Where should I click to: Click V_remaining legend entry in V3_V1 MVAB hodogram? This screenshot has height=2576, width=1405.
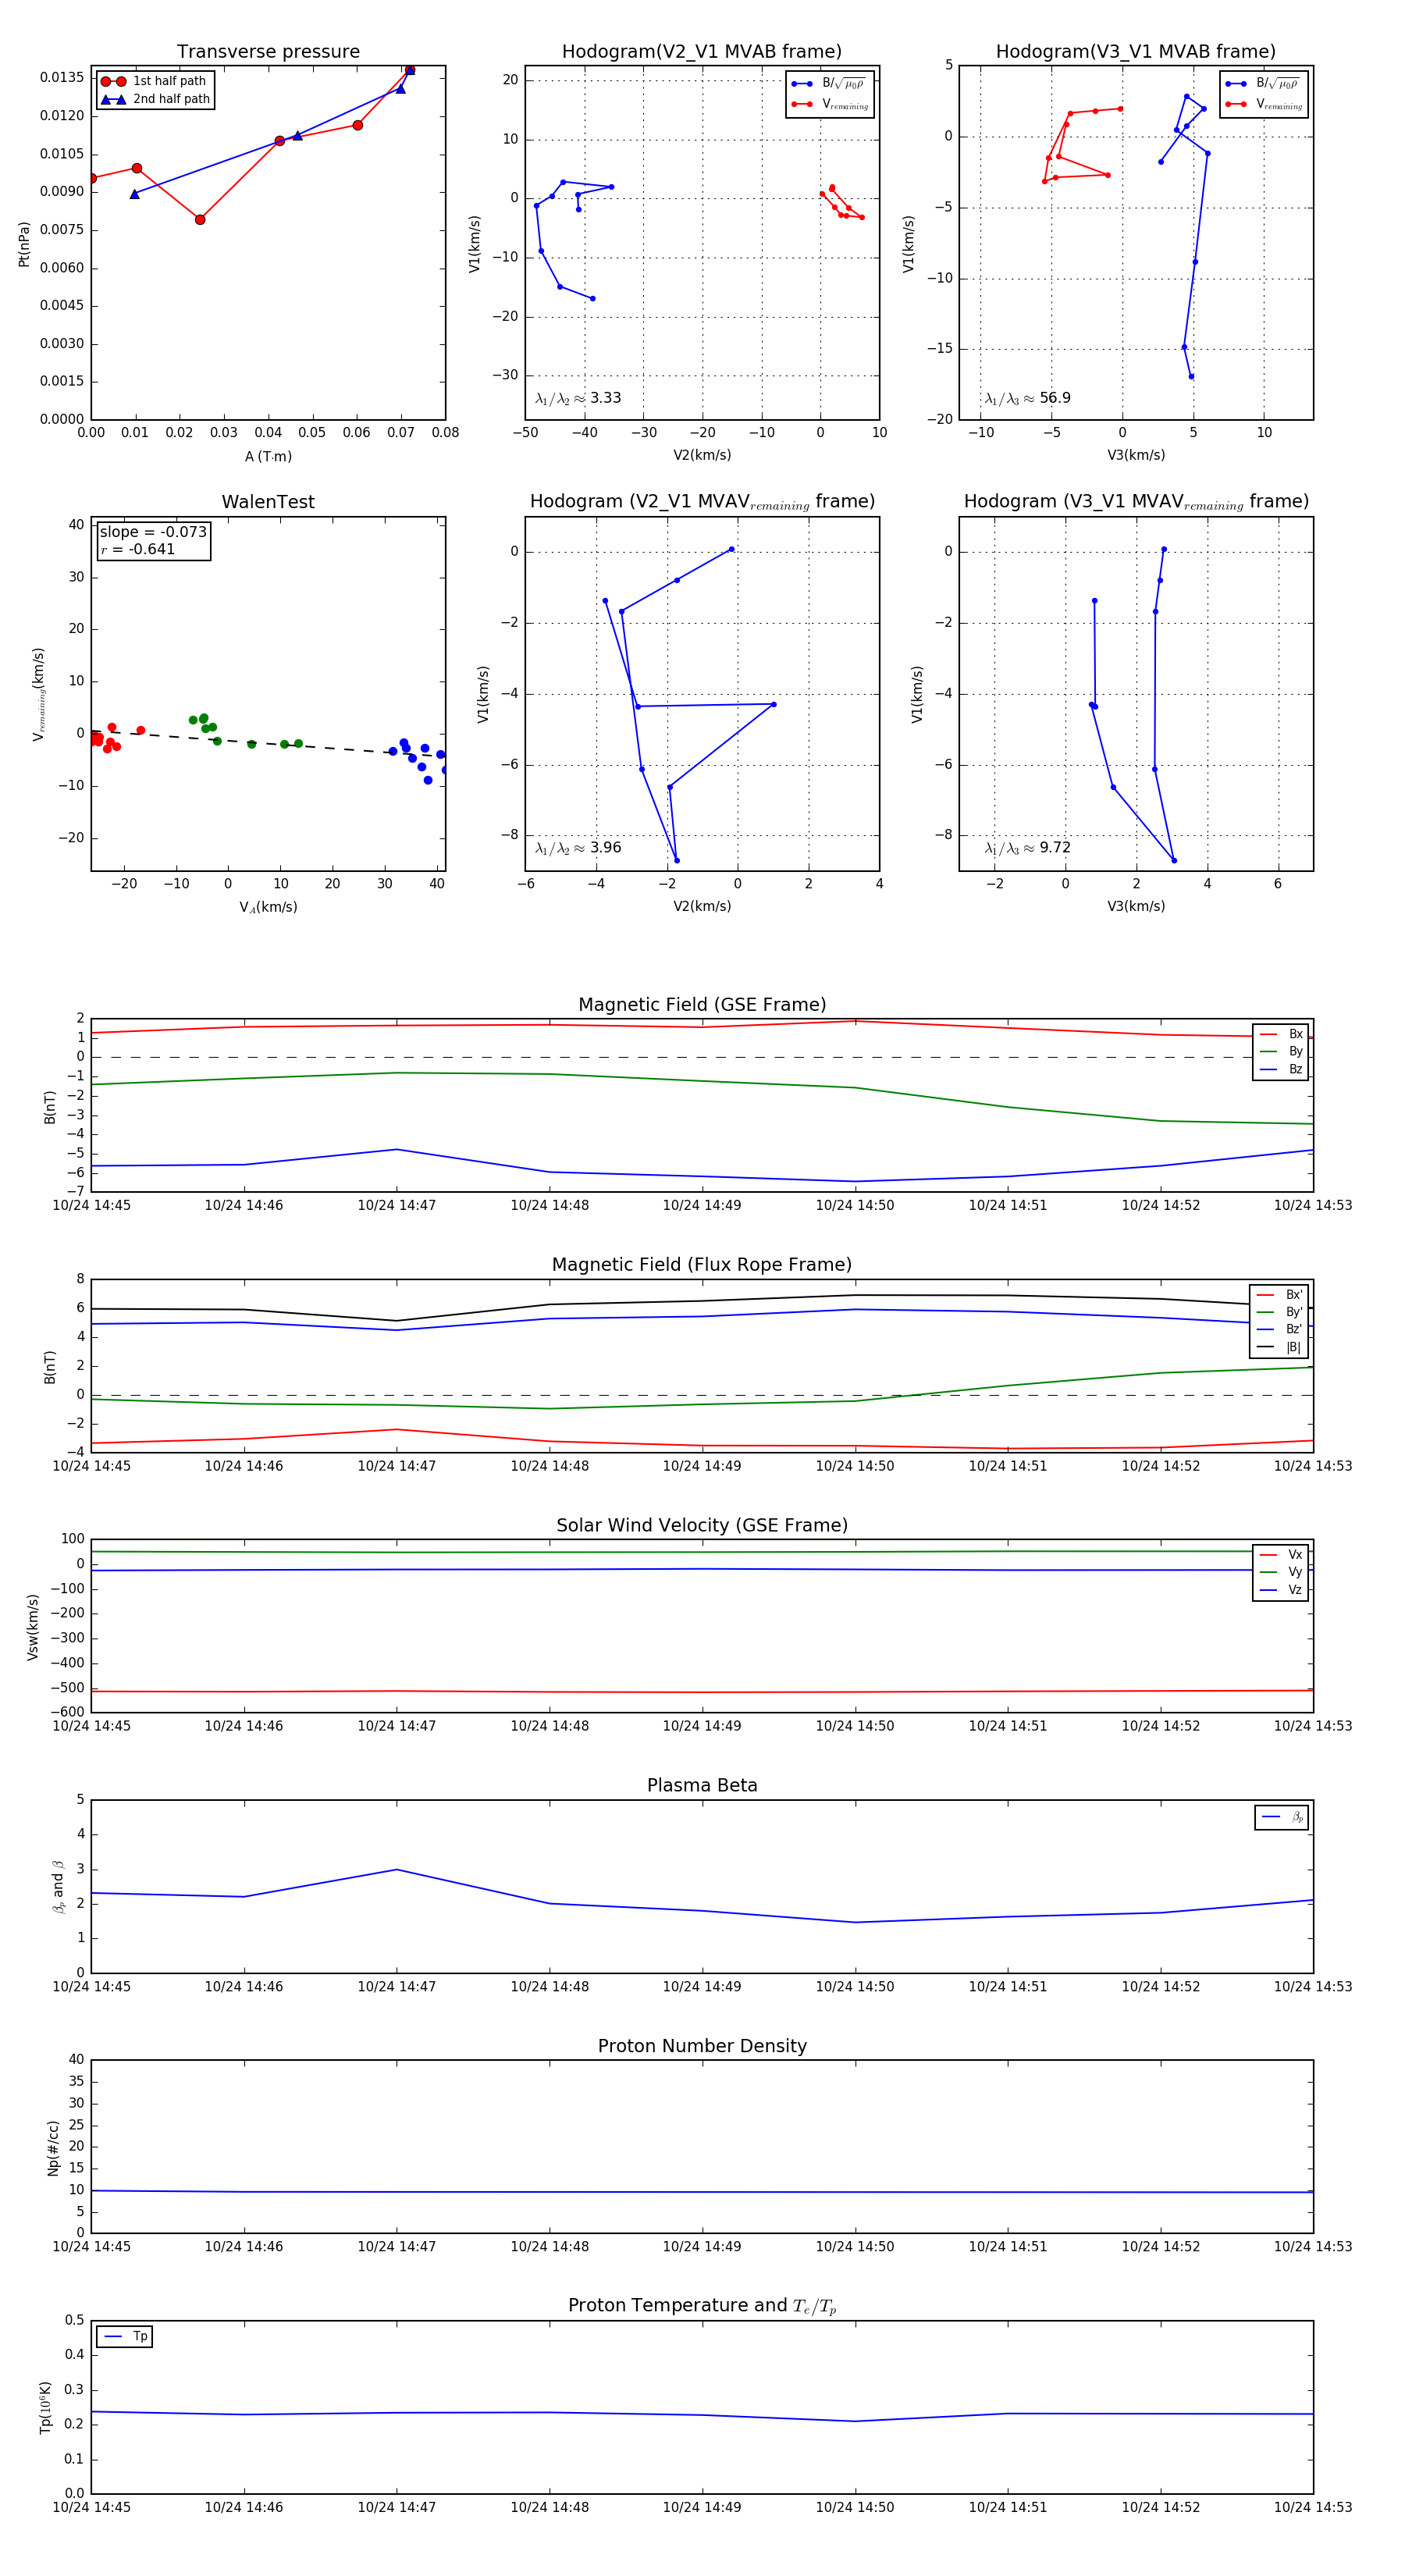coord(1263,104)
